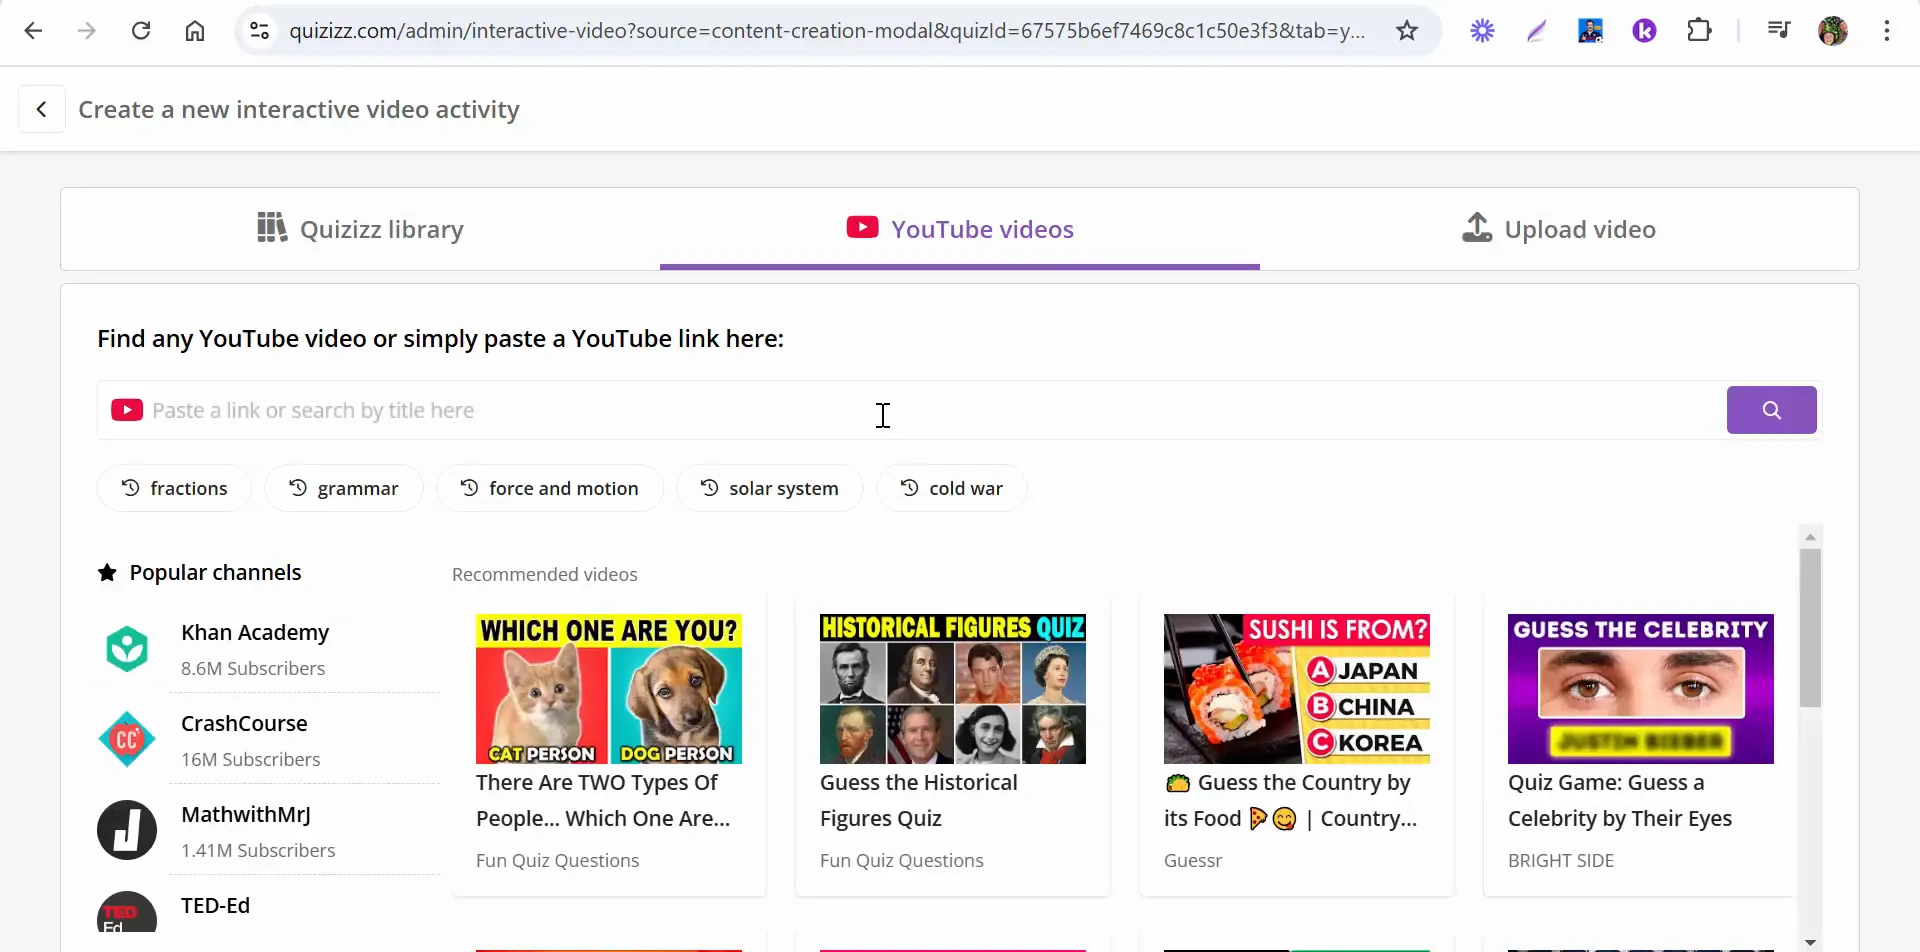1920x952 pixels.
Task: Select the Guess the Celebrity thumbnail
Action: (x=1641, y=689)
